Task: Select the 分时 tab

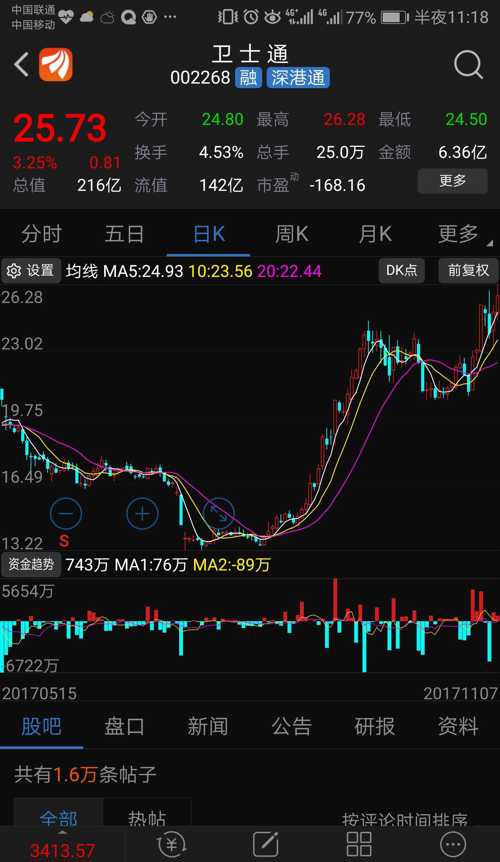Action: (x=42, y=234)
